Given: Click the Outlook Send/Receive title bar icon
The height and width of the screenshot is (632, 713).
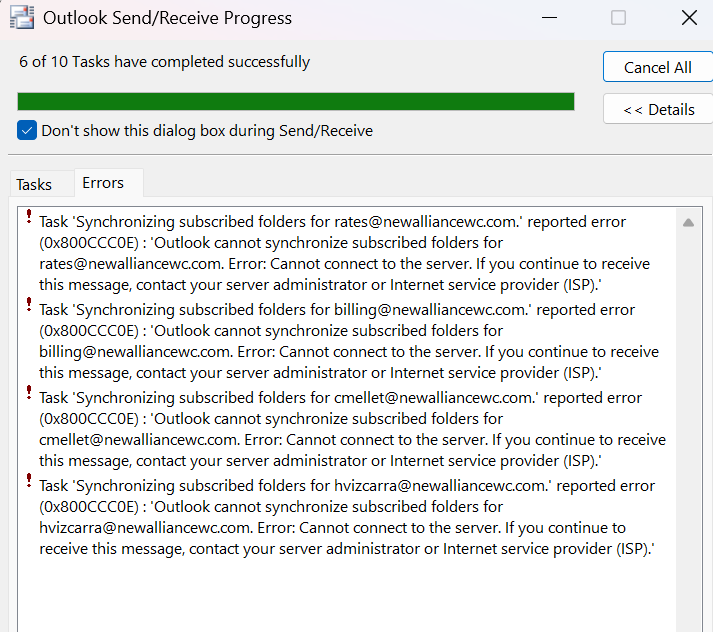Looking at the screenshot, I should tap(21, 17).
